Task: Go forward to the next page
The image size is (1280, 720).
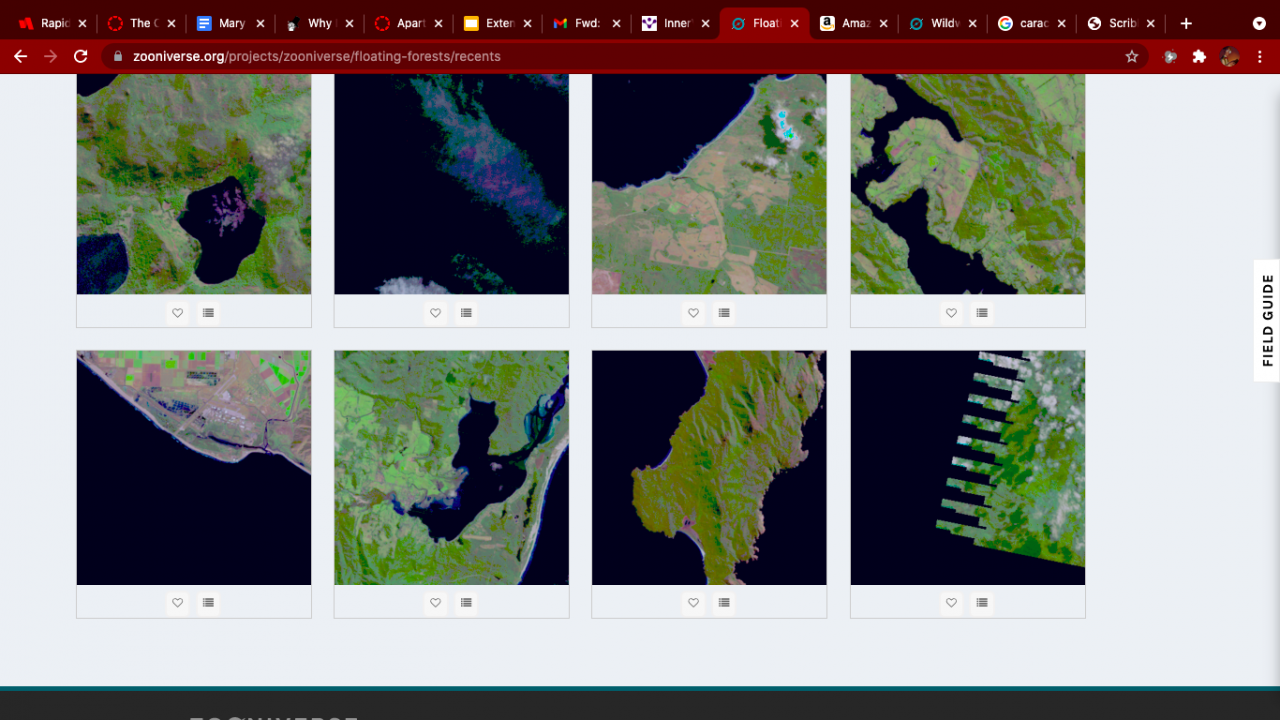Action: pyautogui.click(x=51, y=57)
